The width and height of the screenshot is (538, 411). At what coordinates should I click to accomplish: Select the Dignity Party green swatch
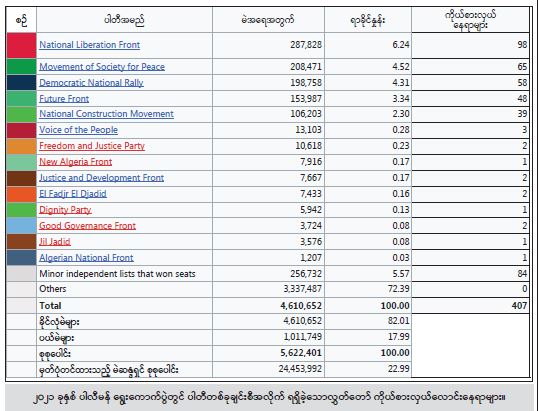[x=21, y=210]
